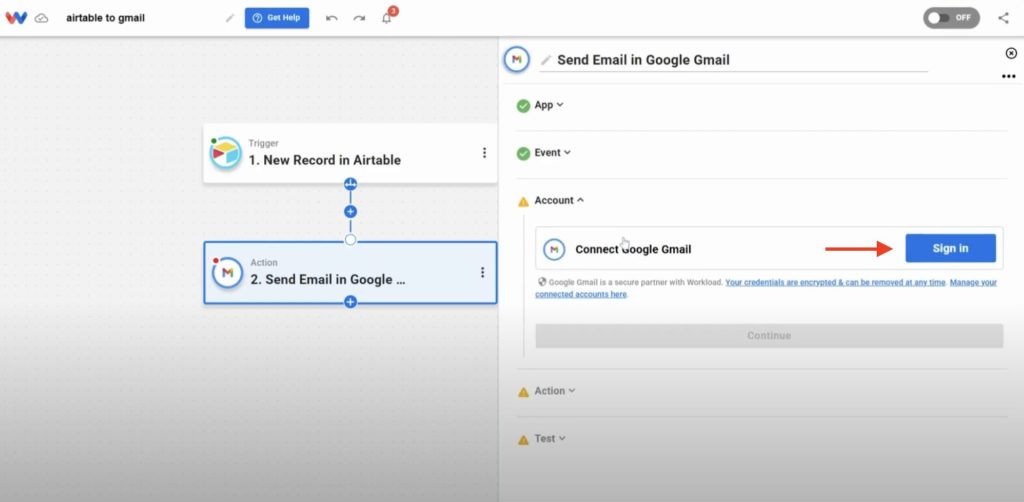
Task: Click the warning icon next to Action
Action: point(523,392)
